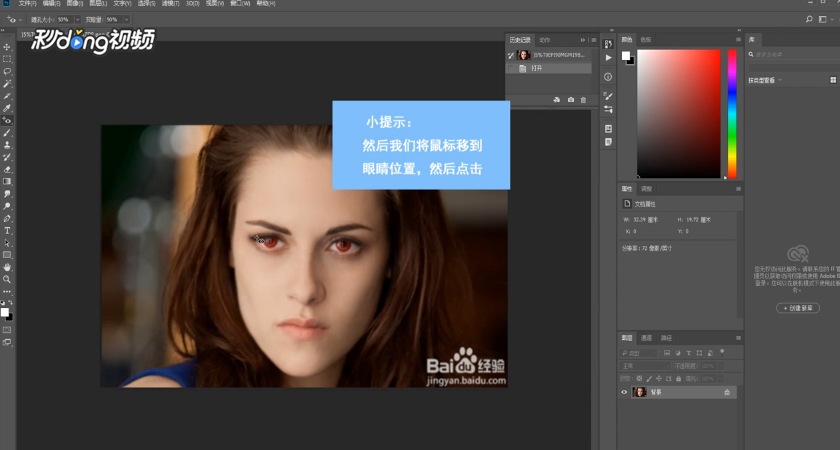The image size is (840, 450).
Task: Open the darken amount 50% dropdown
Action: click(126, 19)
